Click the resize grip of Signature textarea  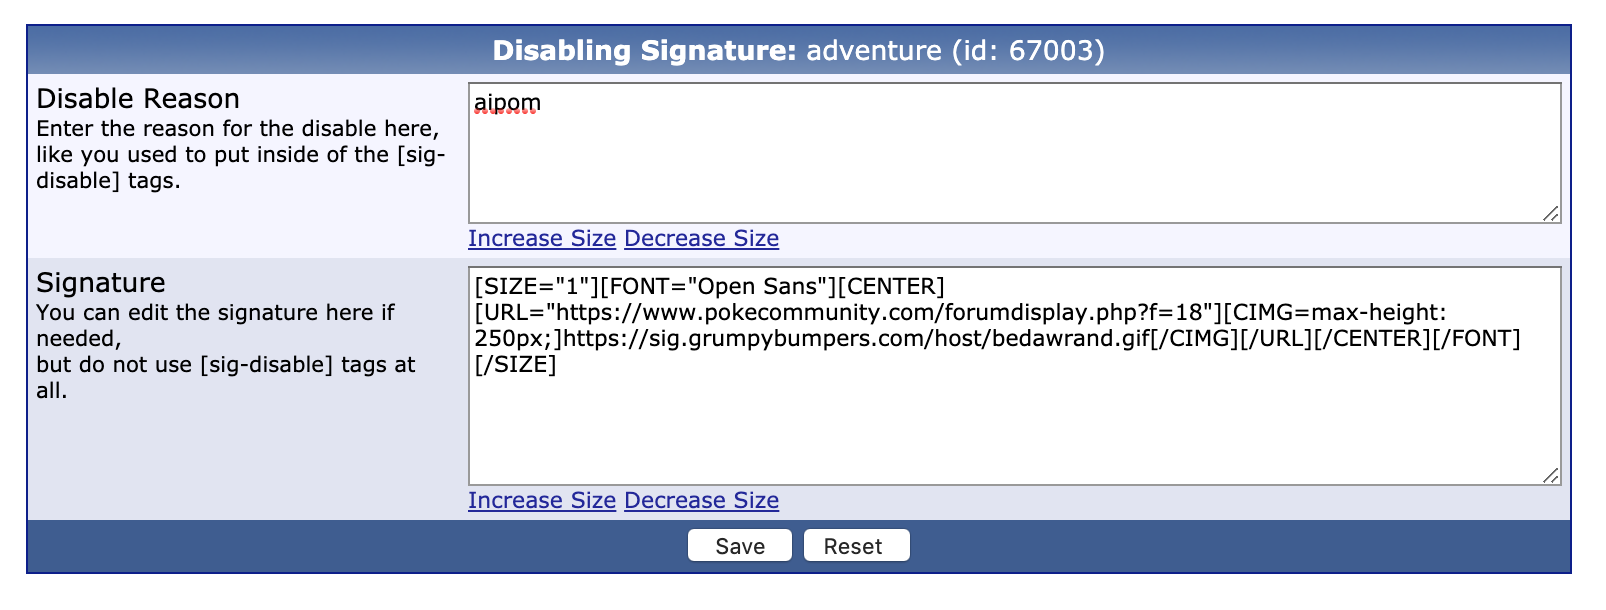click(1551, 475)
